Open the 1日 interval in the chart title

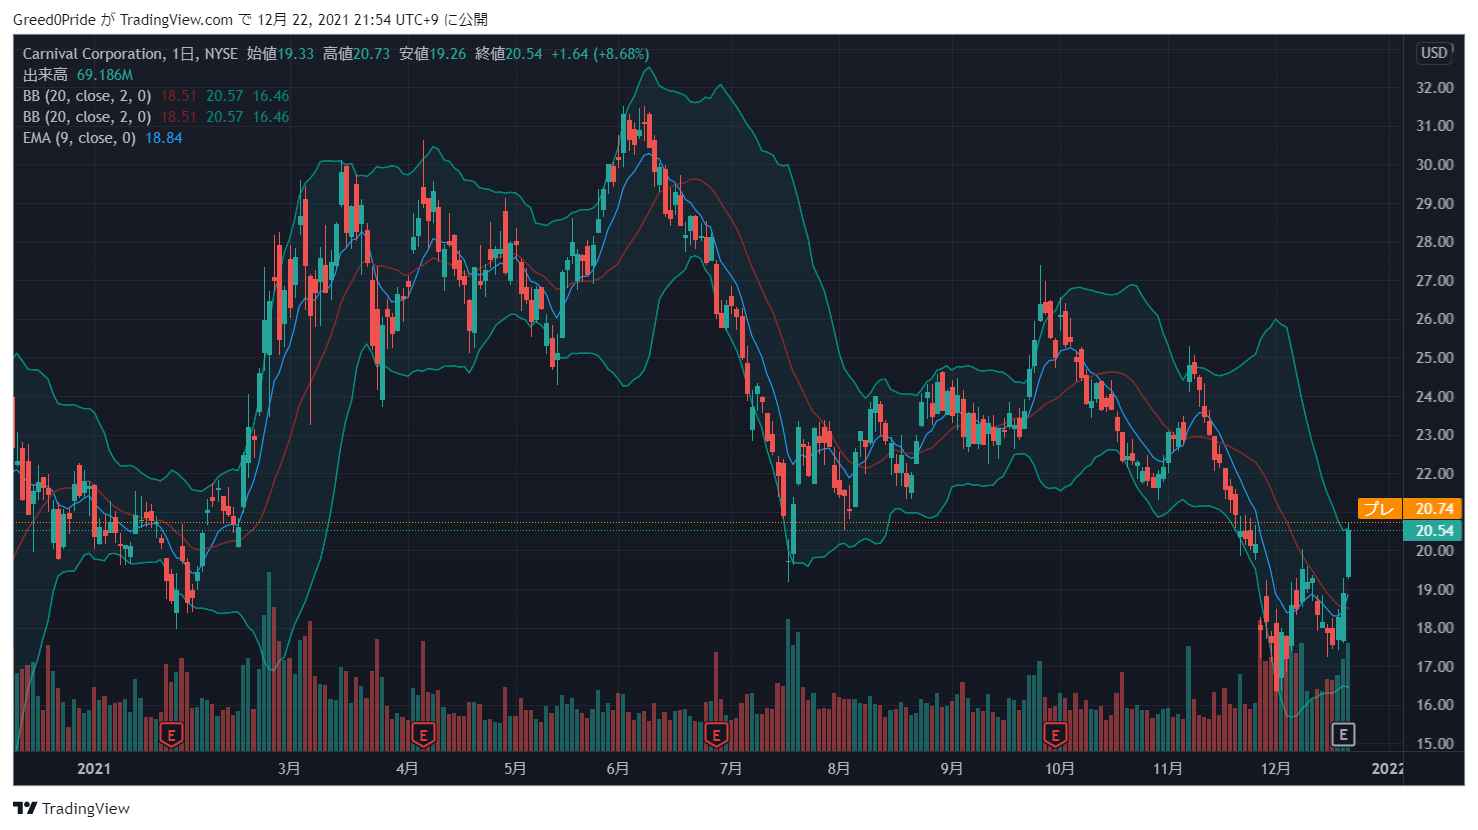[x=183, y=54]
